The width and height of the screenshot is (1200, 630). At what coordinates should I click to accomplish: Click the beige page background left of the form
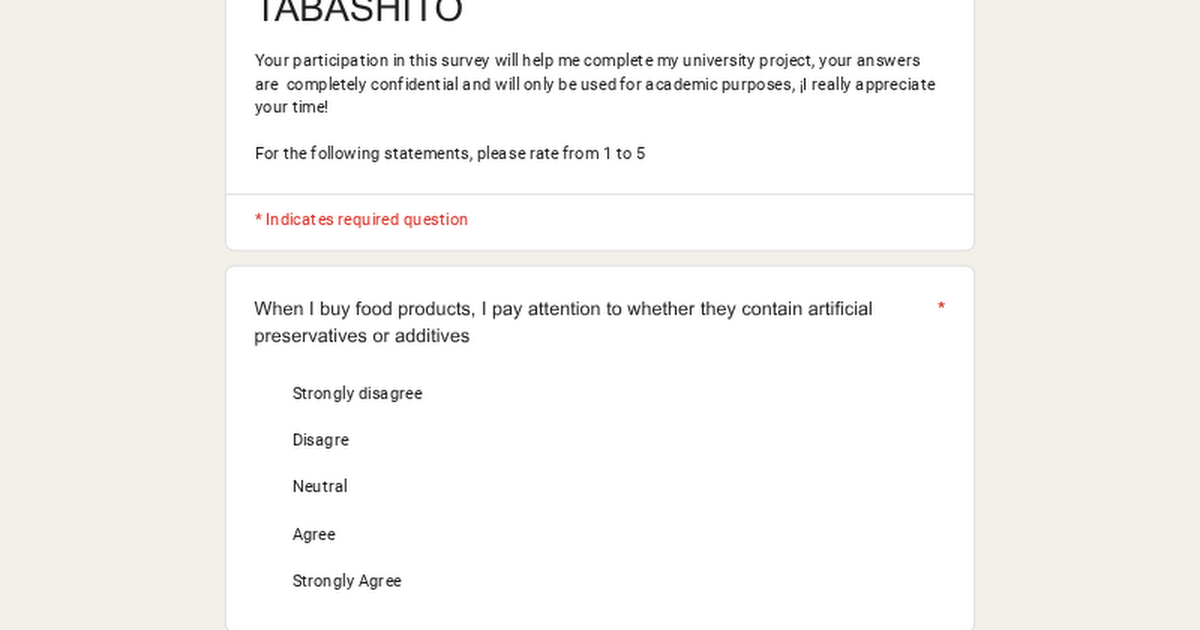pyautogui.click(x=112, y=315)
